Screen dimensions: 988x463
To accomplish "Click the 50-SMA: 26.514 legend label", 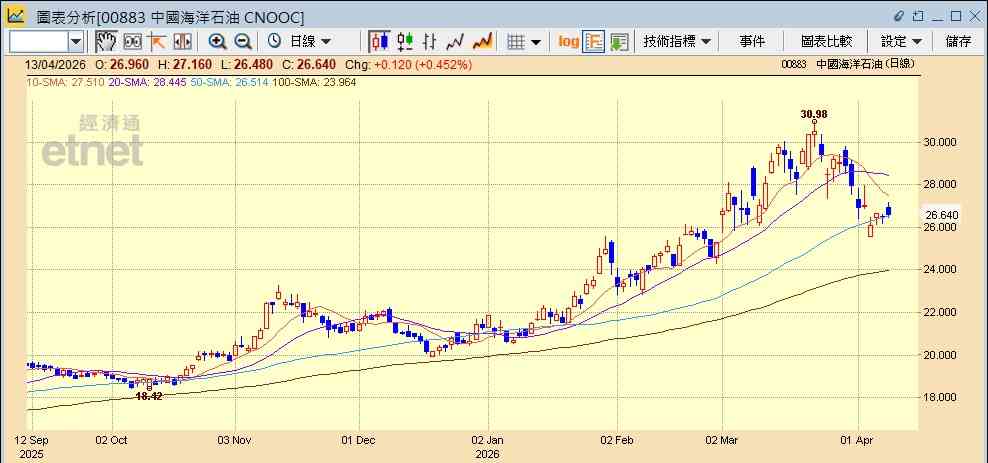I will 229,82.
